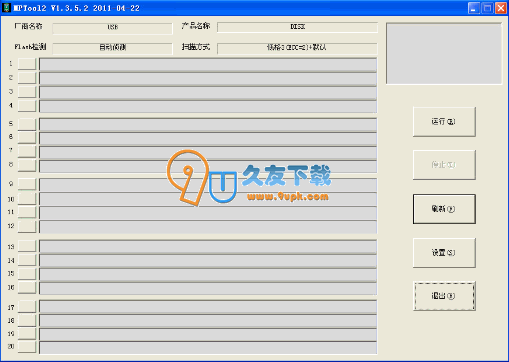Click port 16 slot button
509x362 pixels.
(27, 287)
